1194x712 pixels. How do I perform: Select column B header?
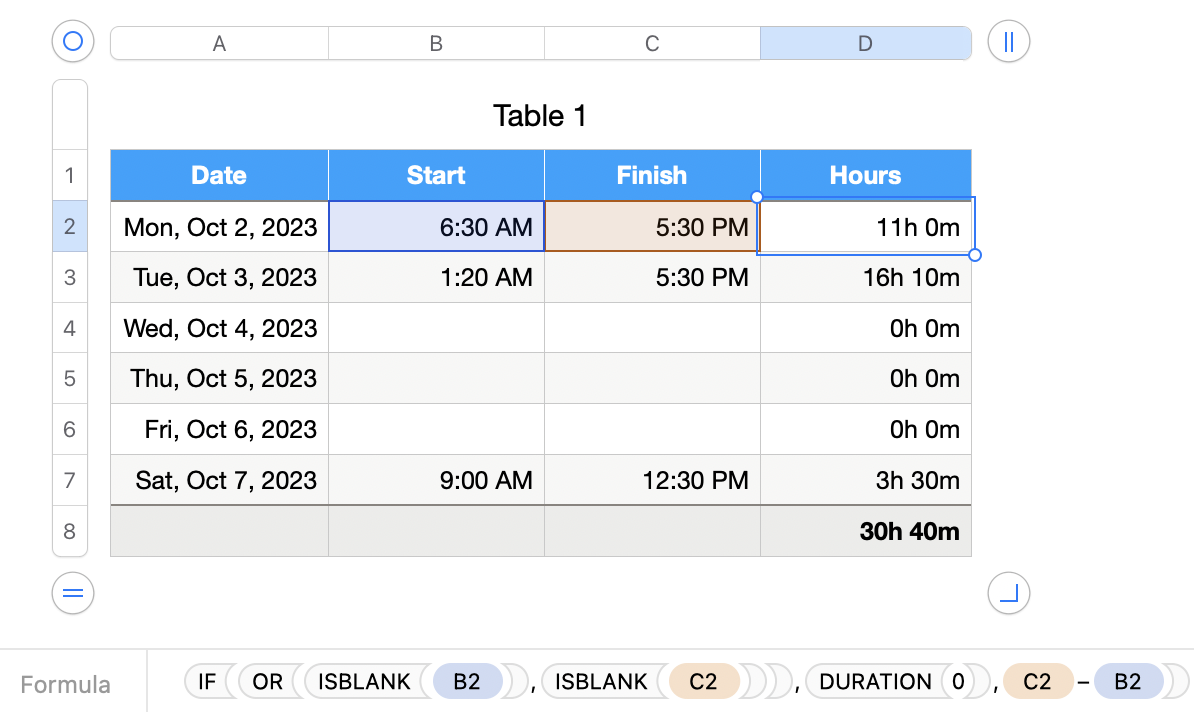point(436,43)
